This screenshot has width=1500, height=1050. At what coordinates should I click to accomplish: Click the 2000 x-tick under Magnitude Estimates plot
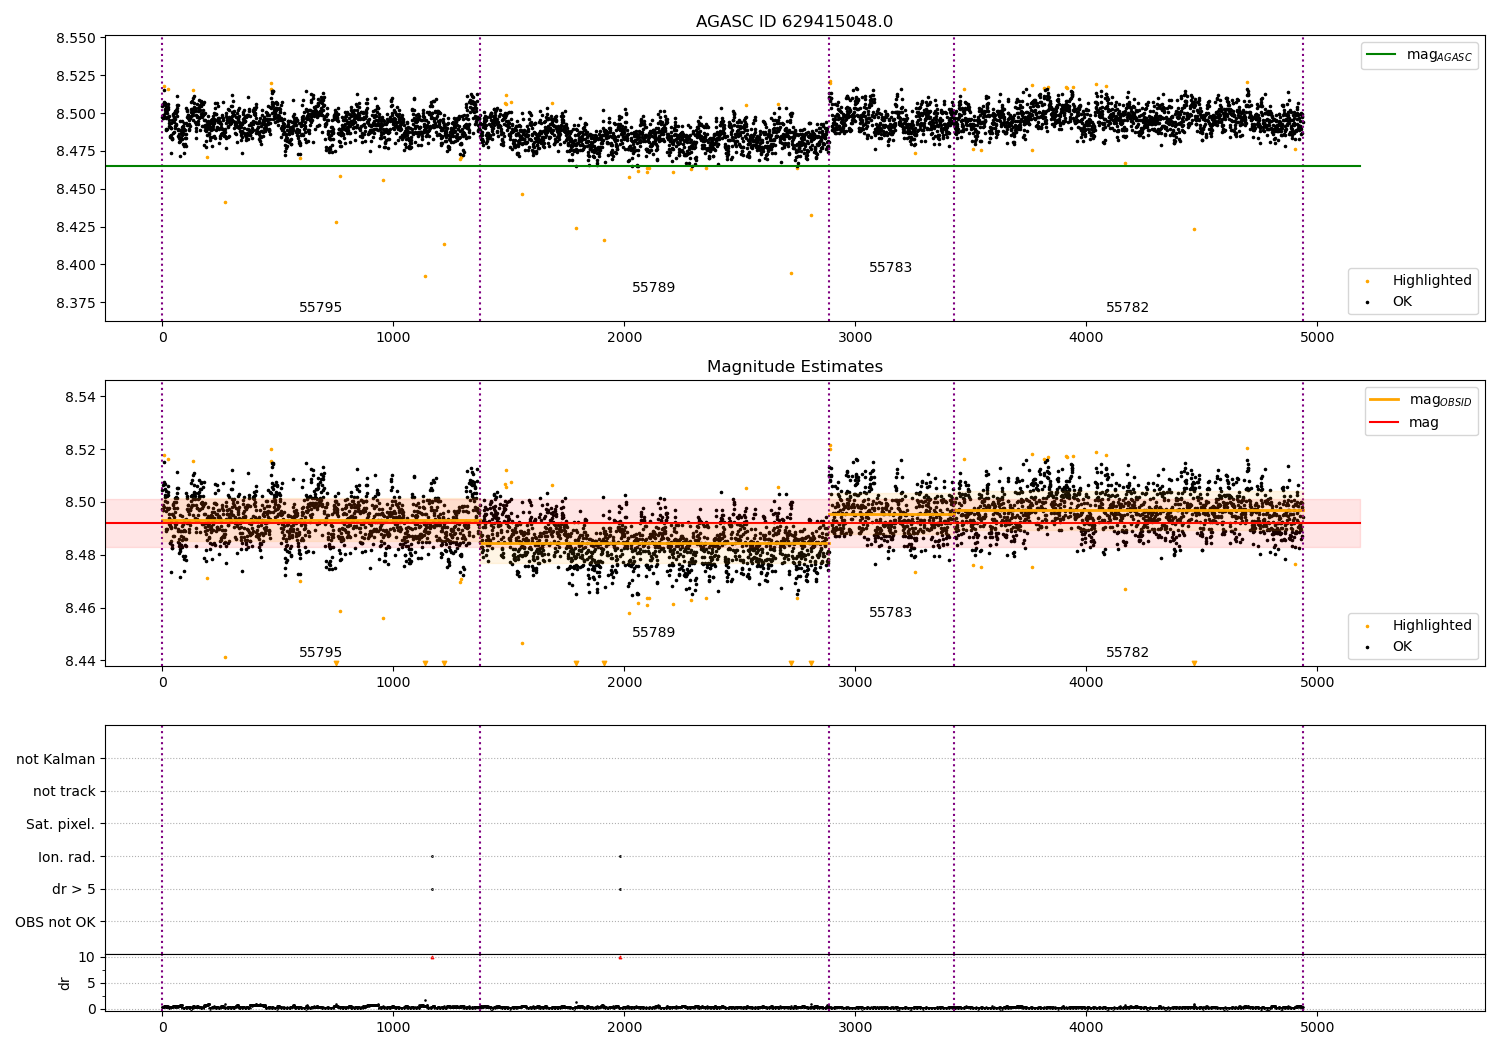point(624,683)
